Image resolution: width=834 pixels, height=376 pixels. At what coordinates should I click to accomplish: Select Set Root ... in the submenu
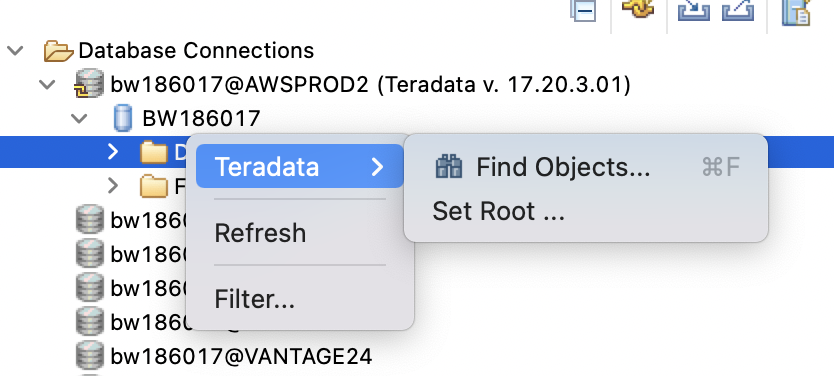[x=498, y=211]
